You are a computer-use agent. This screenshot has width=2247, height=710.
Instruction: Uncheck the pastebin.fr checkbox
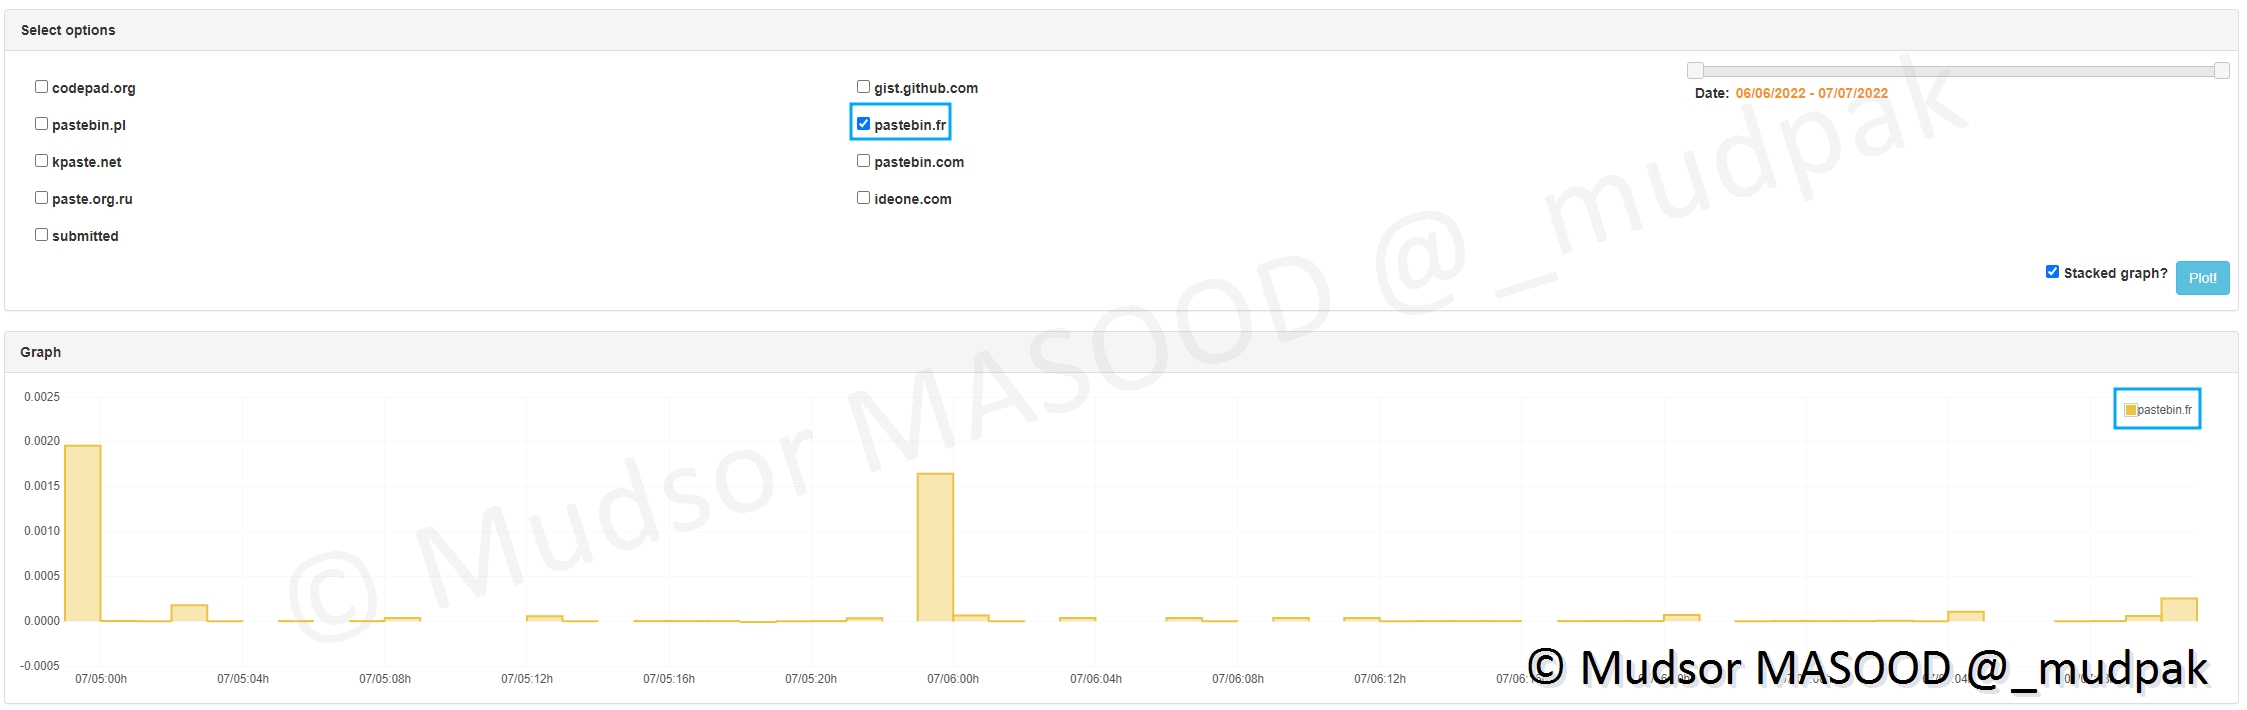[x=863, y=124]
